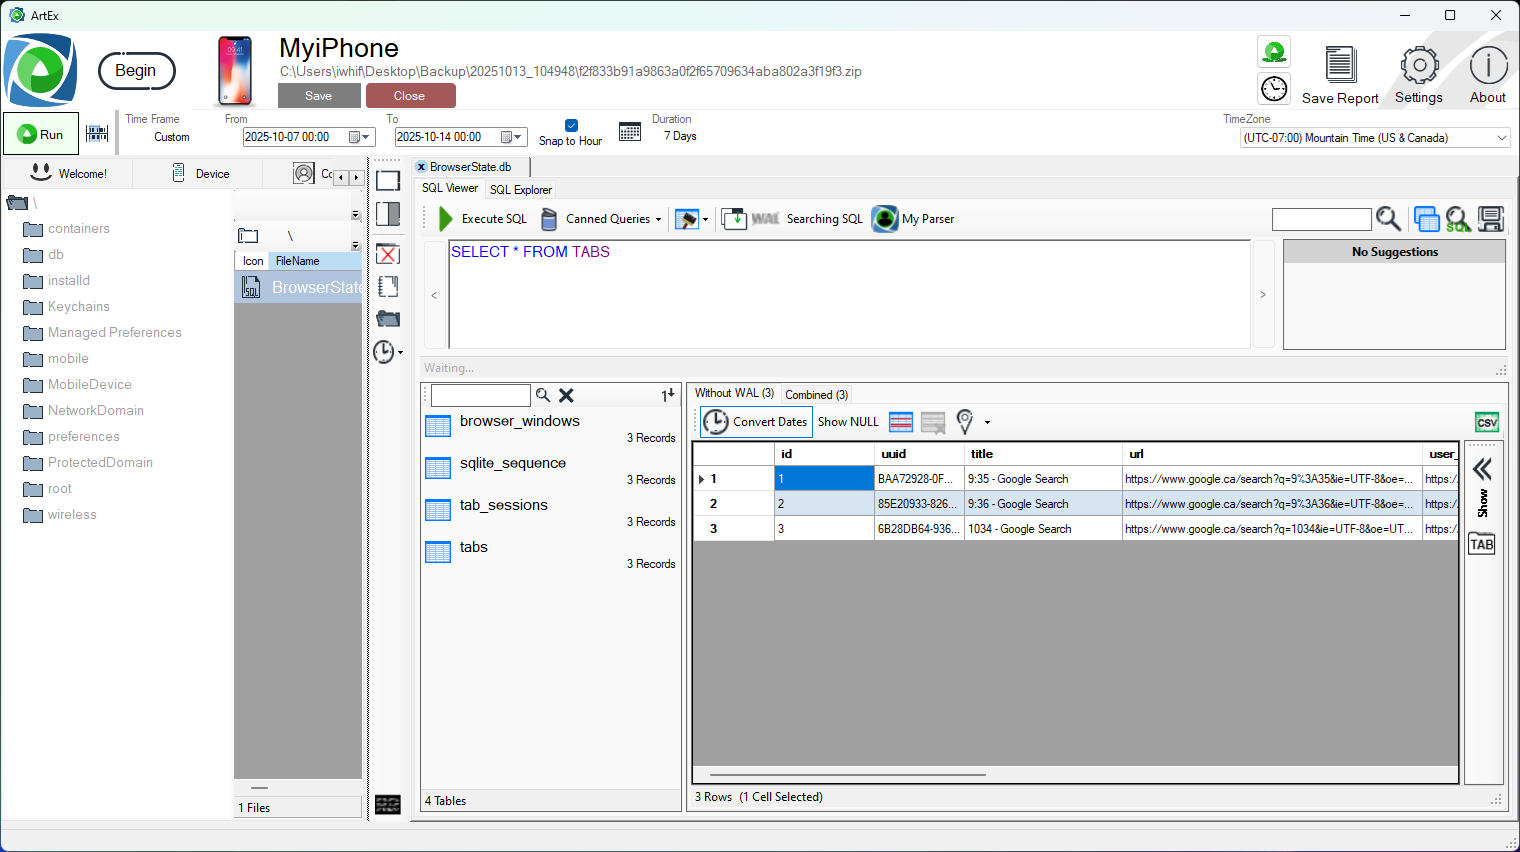The image size is (1520, 852).
Task: Open the From date picker dropdown
Action: tap(360, 137)
